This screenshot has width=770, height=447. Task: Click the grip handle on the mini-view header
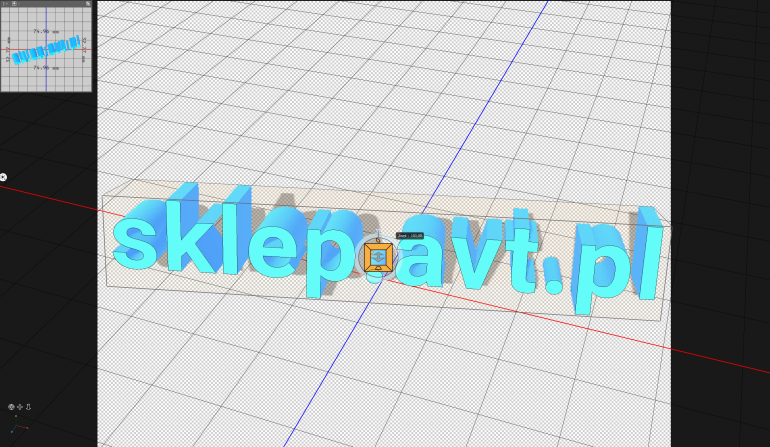[x=5, y=3]
